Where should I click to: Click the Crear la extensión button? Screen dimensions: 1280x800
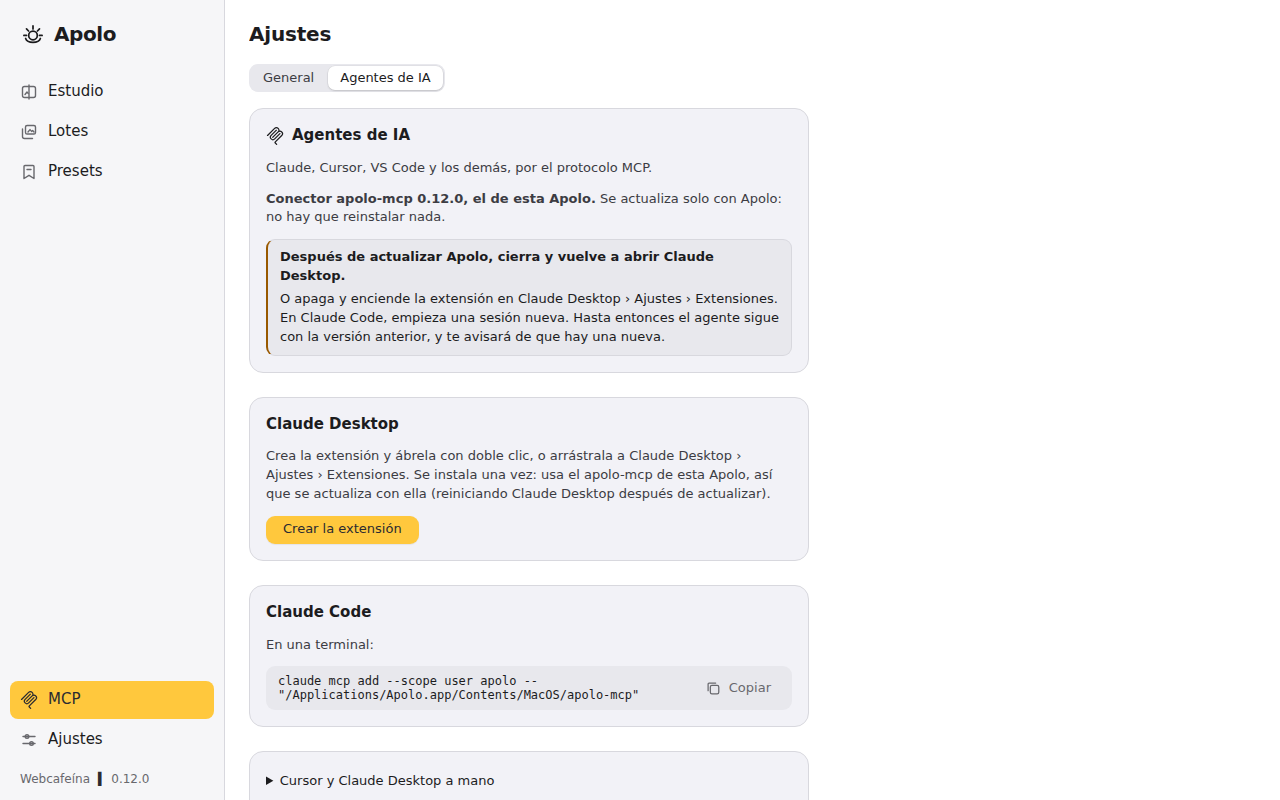pos(342,529)
